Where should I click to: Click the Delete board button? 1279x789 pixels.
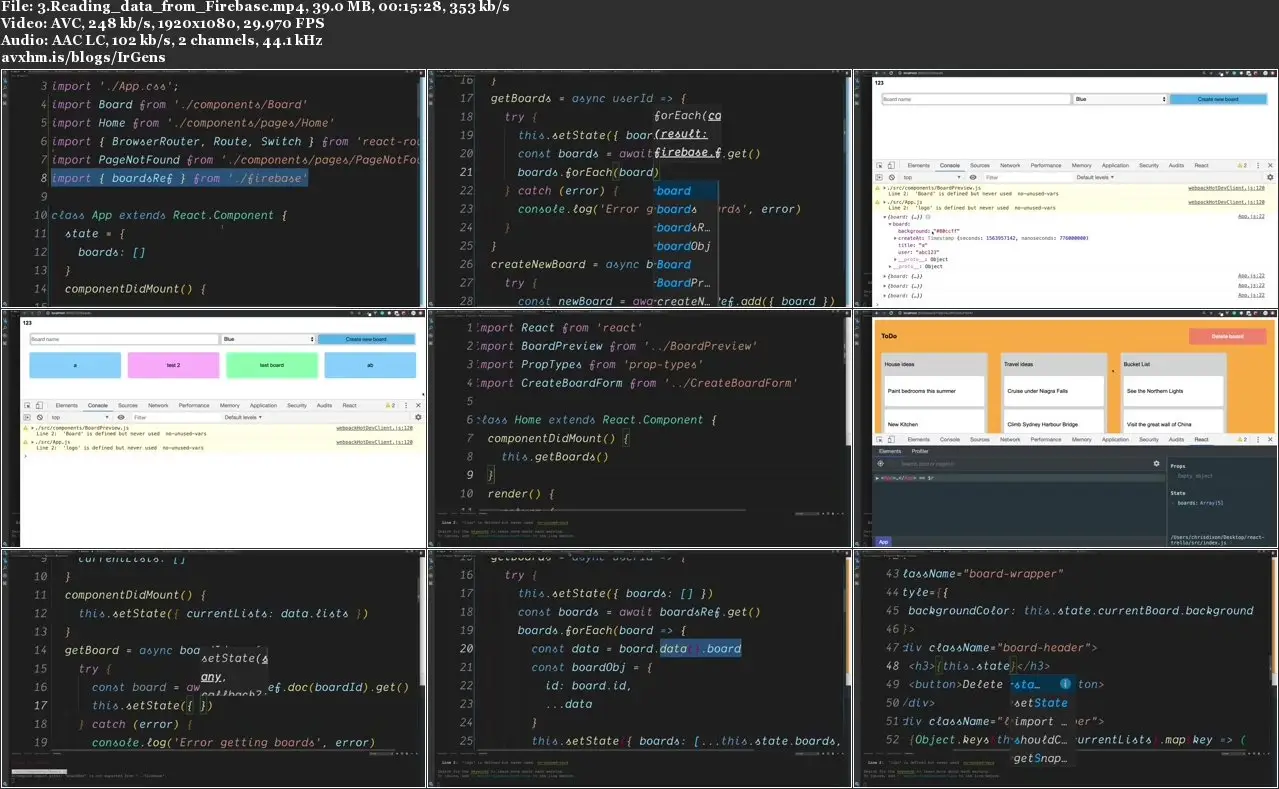point(1227,337)
